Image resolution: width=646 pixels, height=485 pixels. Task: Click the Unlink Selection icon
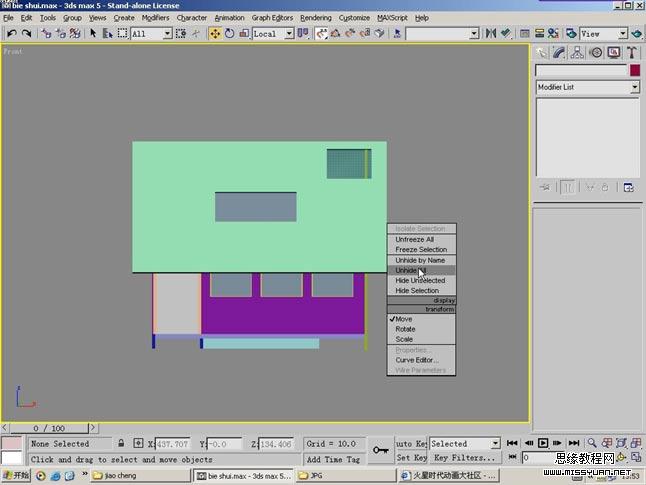pos(61,33)
